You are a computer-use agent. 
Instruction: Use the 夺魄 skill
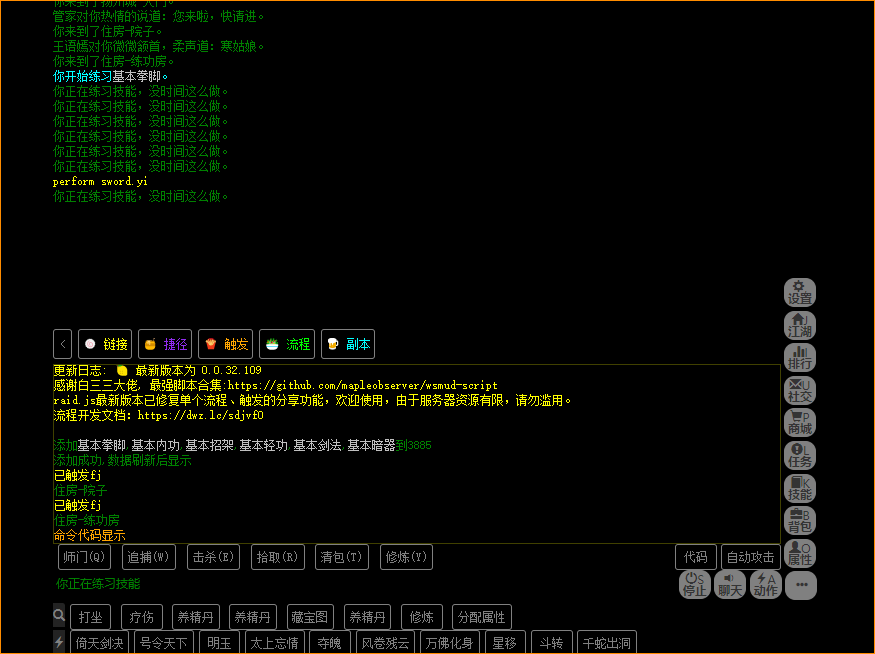tap(329, 643)
